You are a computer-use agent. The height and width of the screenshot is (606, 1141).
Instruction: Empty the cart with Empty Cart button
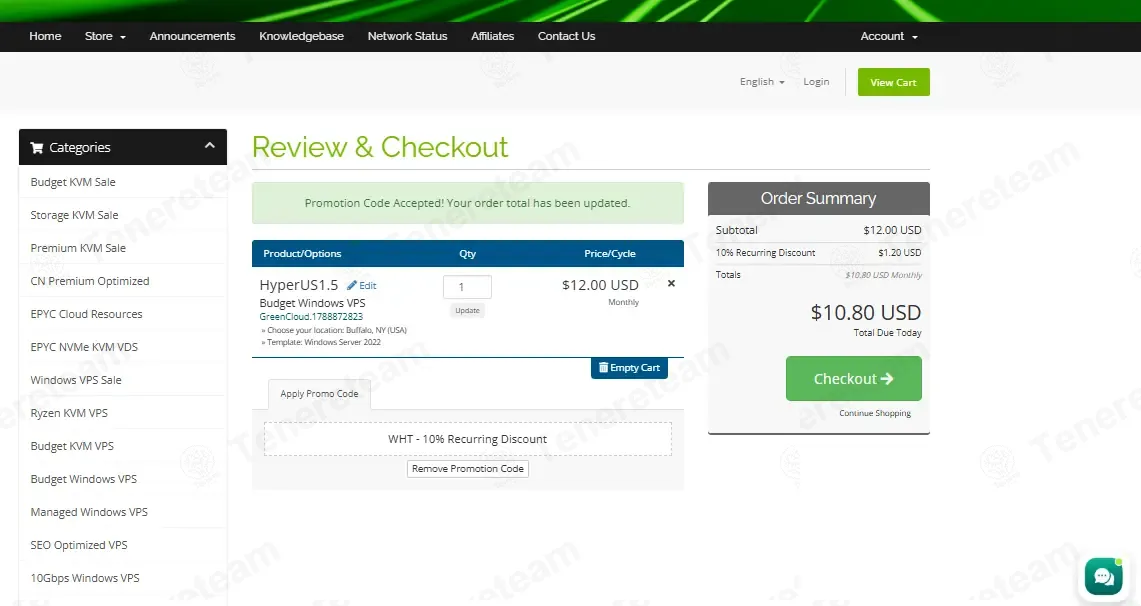[629, 367]
